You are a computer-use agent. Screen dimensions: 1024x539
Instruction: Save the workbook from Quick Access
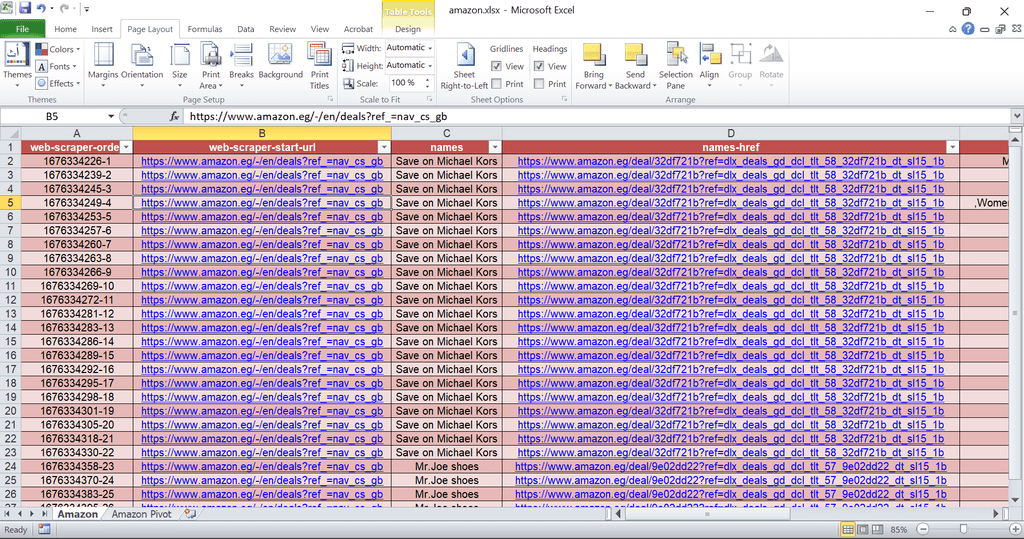click(25, 8)
